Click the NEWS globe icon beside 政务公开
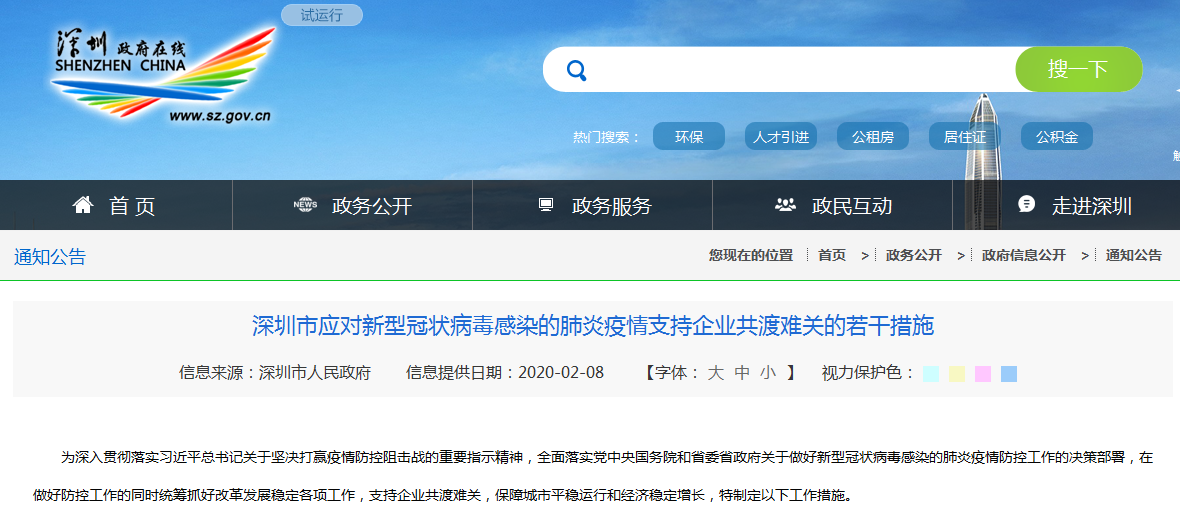Viewport: 1180px width, 513px height. 305,205
